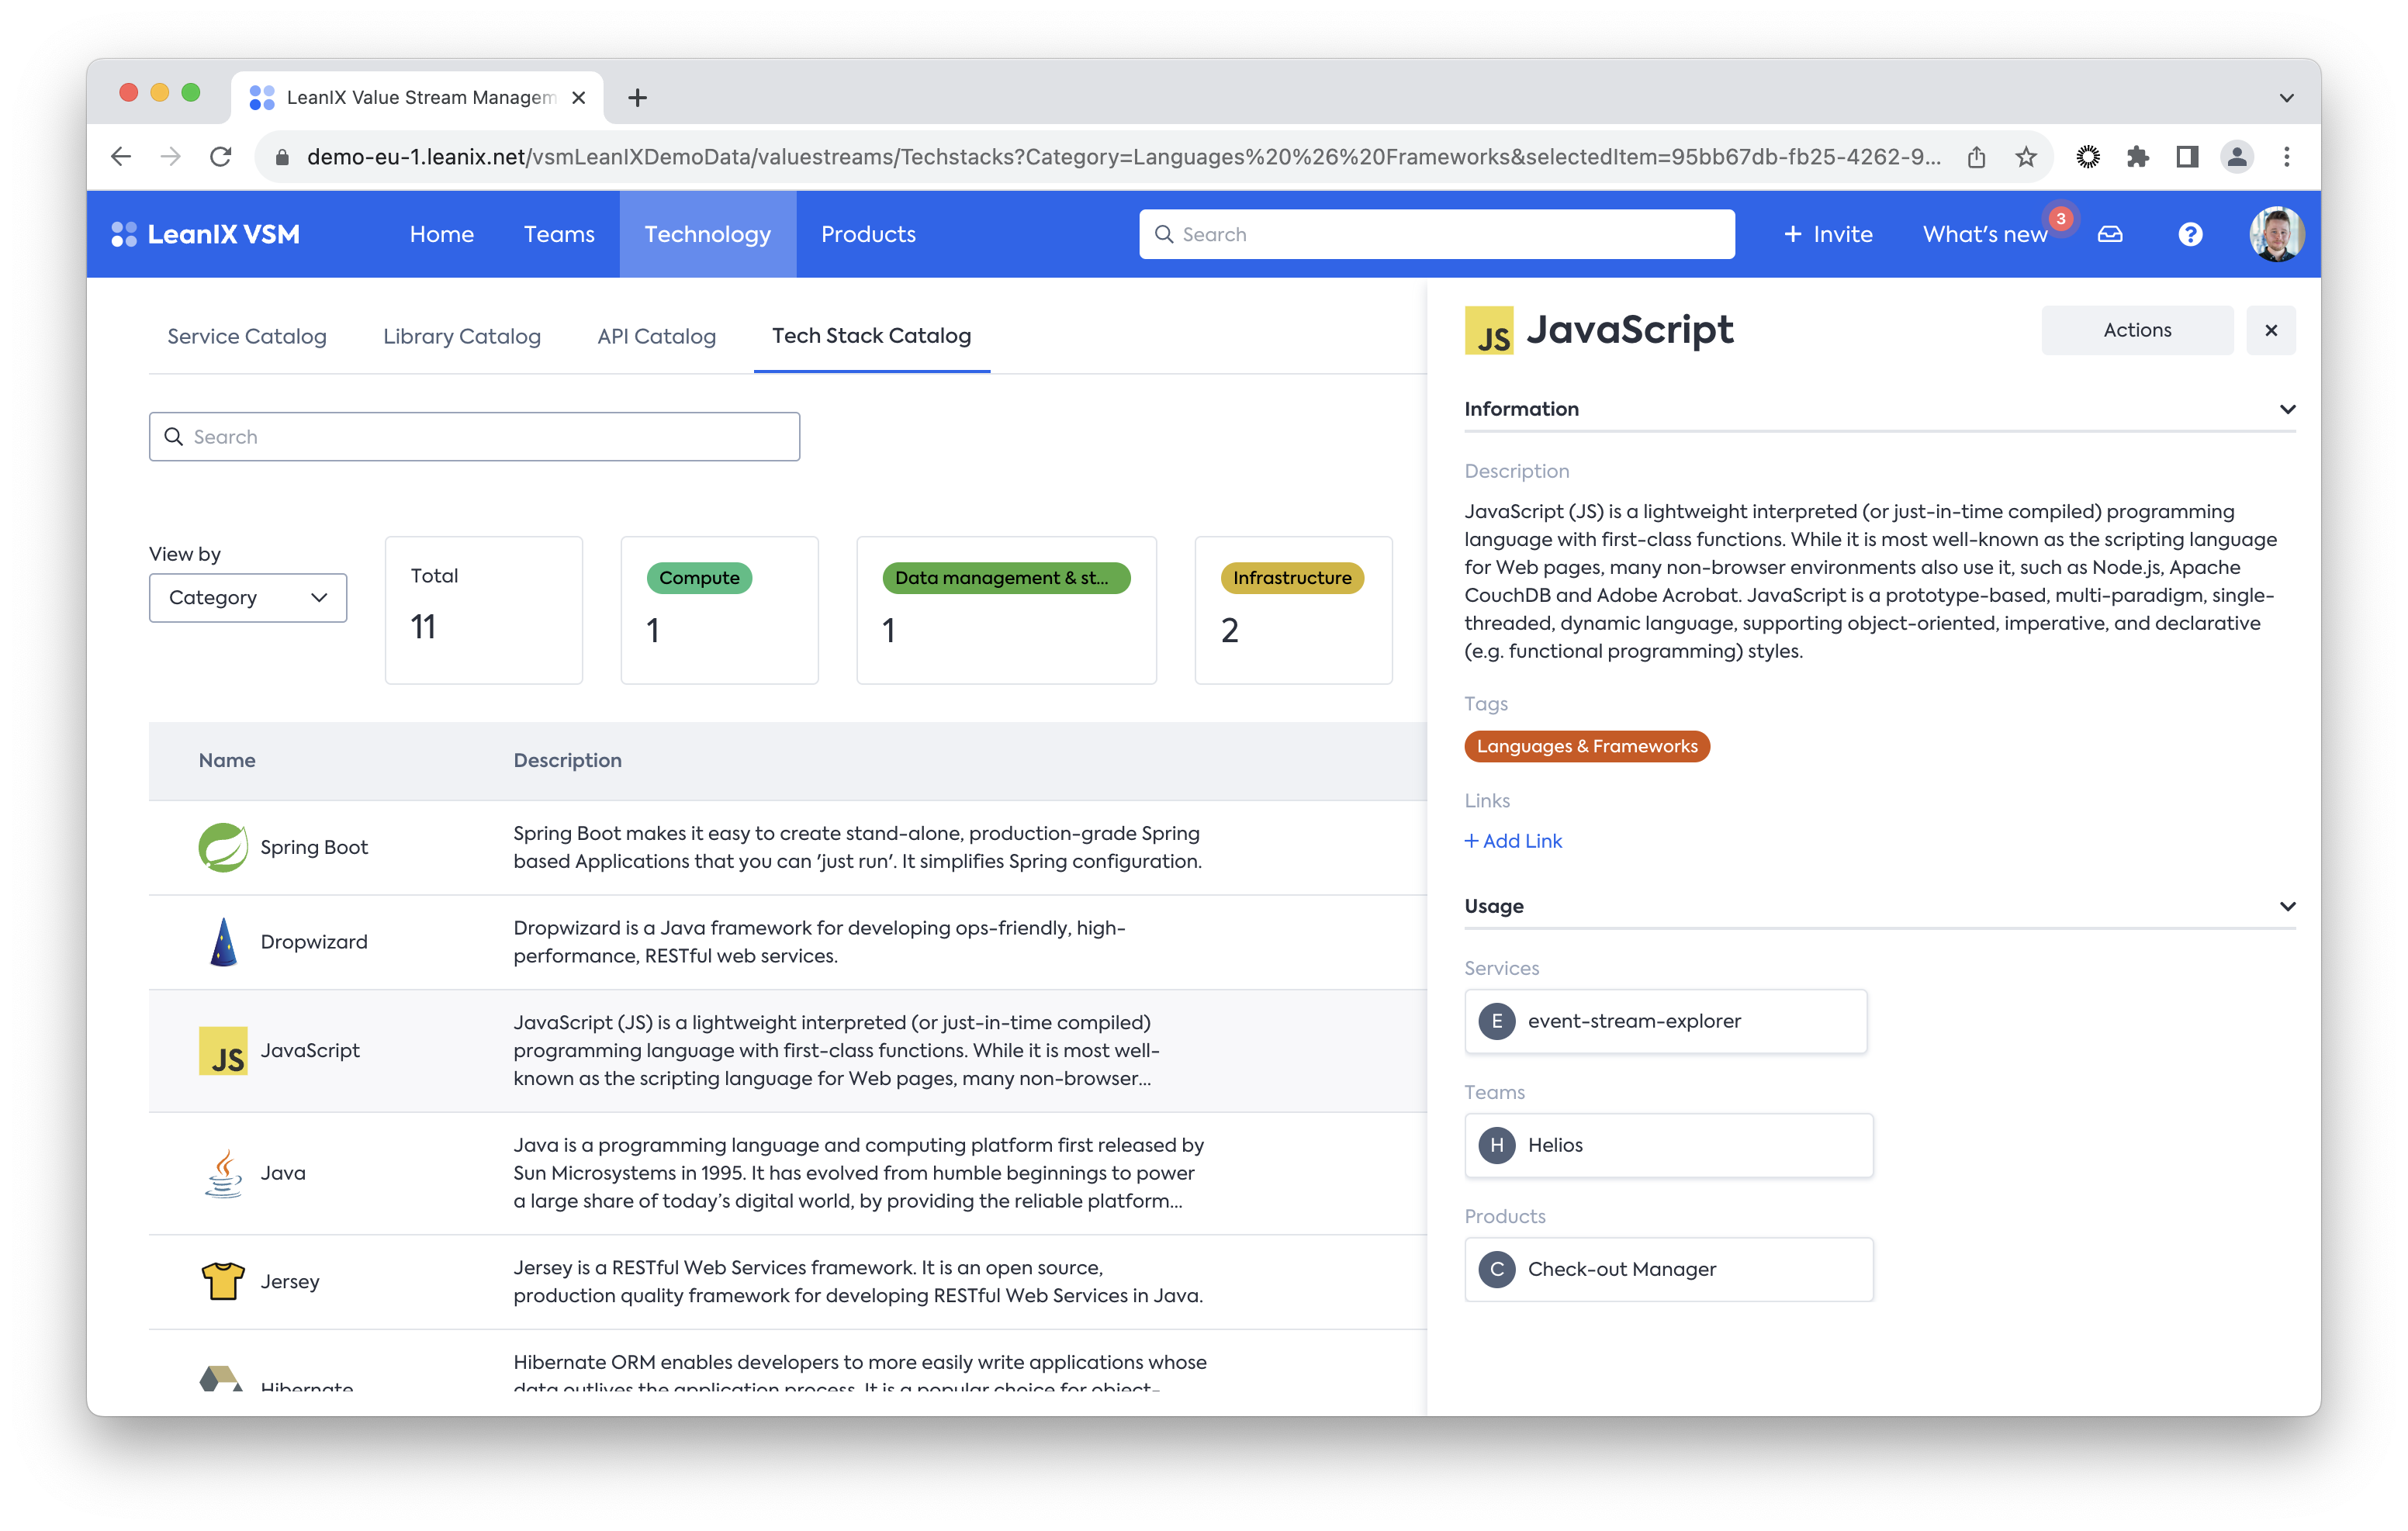Open the event-stream-explorer service card
Viewport: 2408px width, 1531px height.
tap(1665, 1021)
